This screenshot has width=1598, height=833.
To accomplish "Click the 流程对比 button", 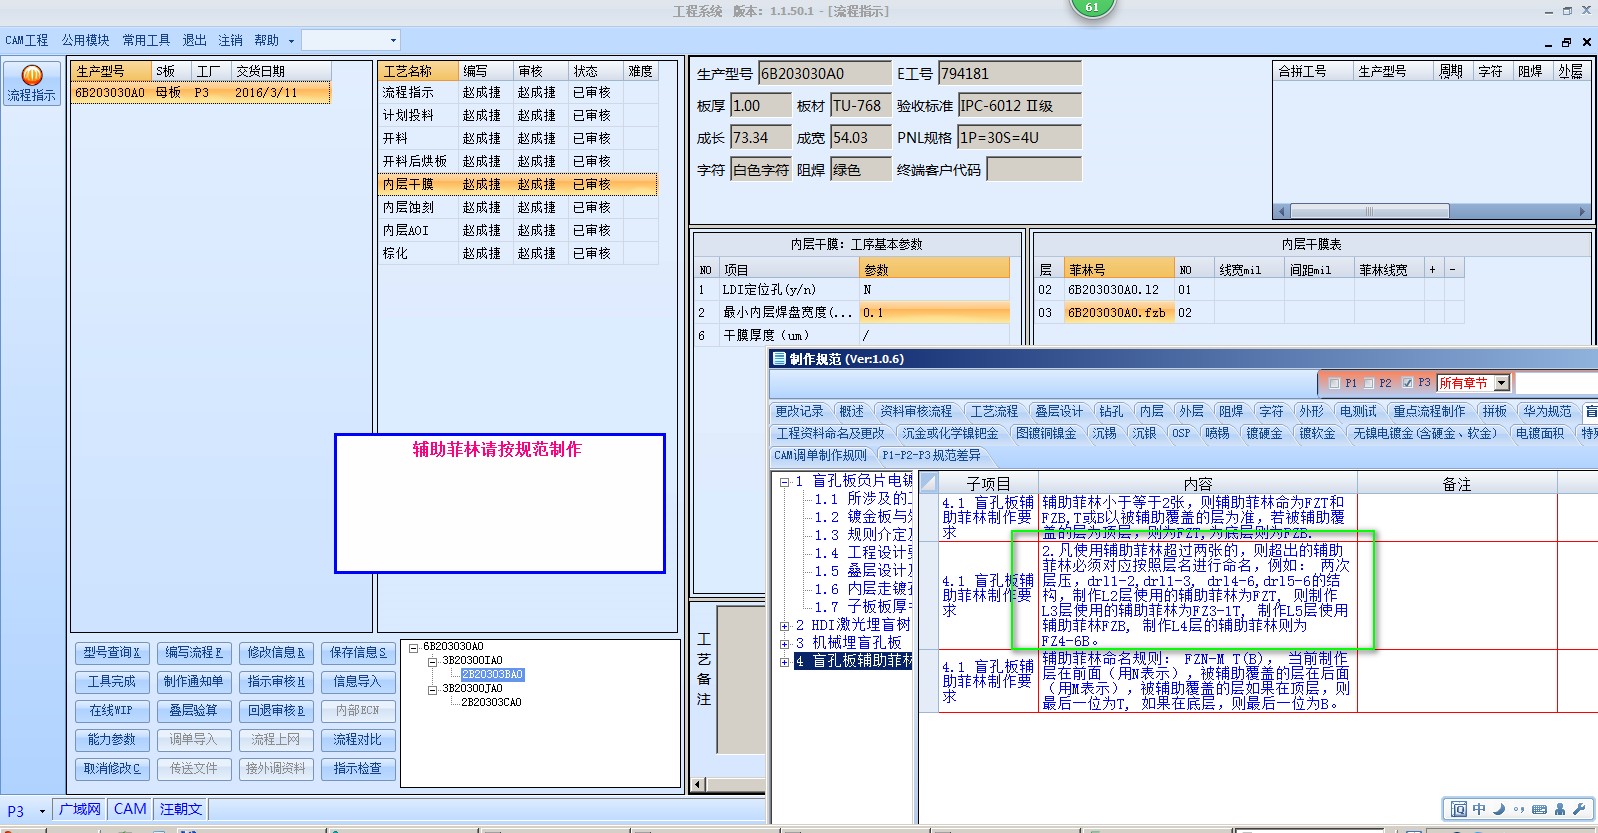I will click(x=358, y=740).
